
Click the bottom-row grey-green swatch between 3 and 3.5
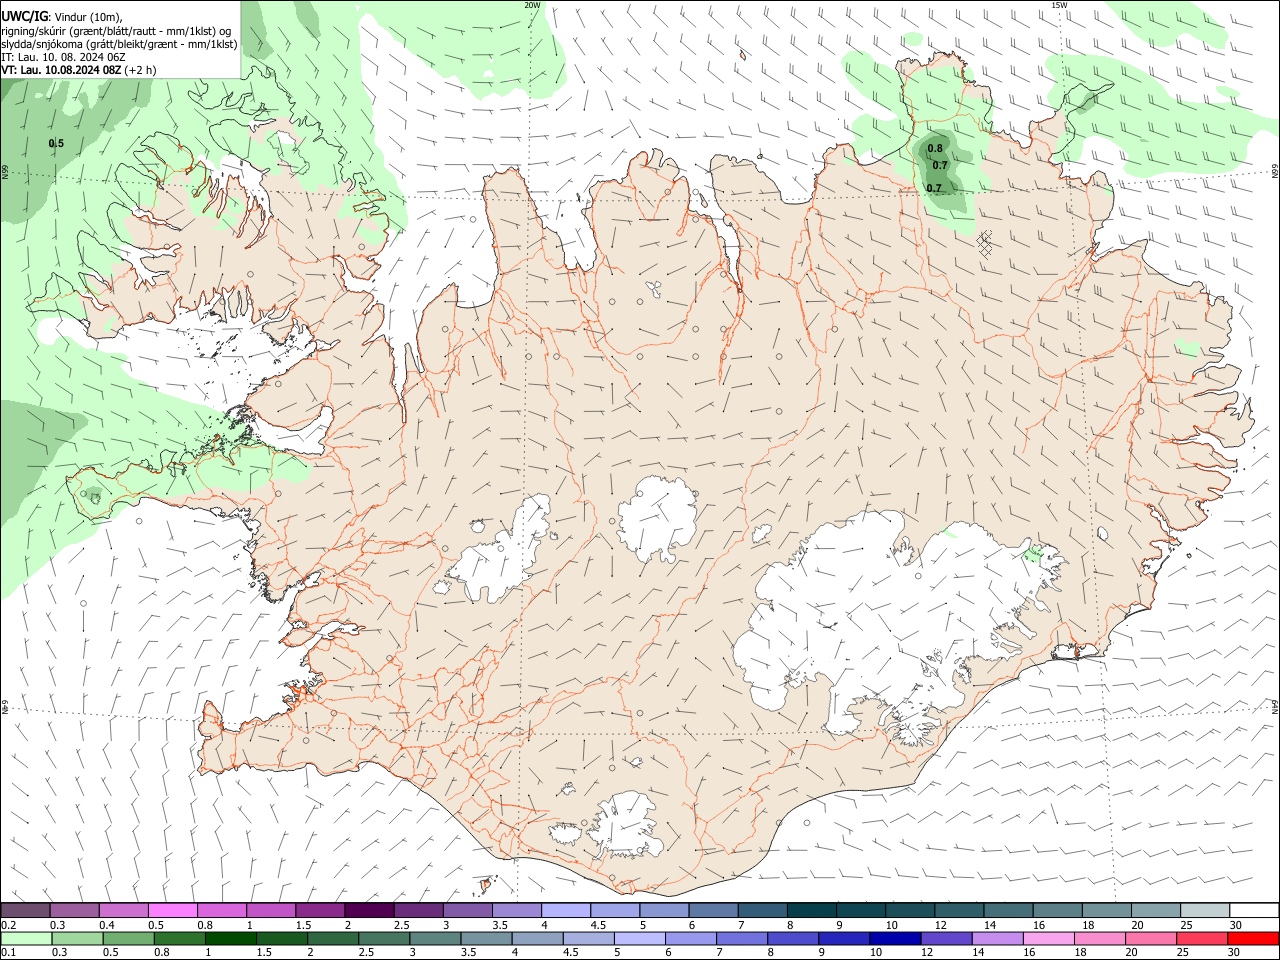435,938
